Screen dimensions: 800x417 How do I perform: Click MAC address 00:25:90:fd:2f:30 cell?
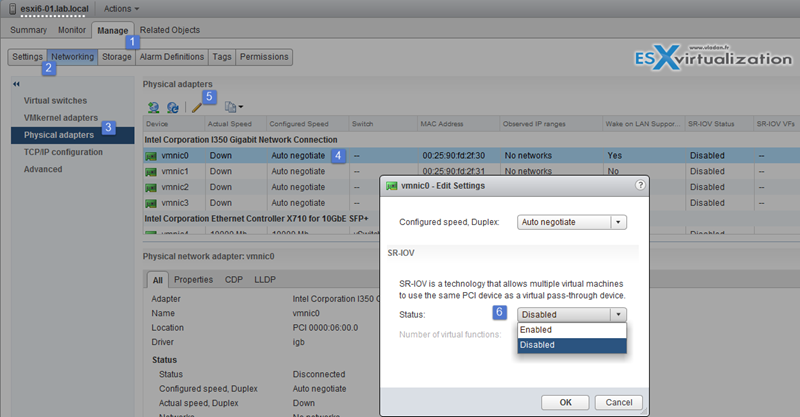(454, 156)
